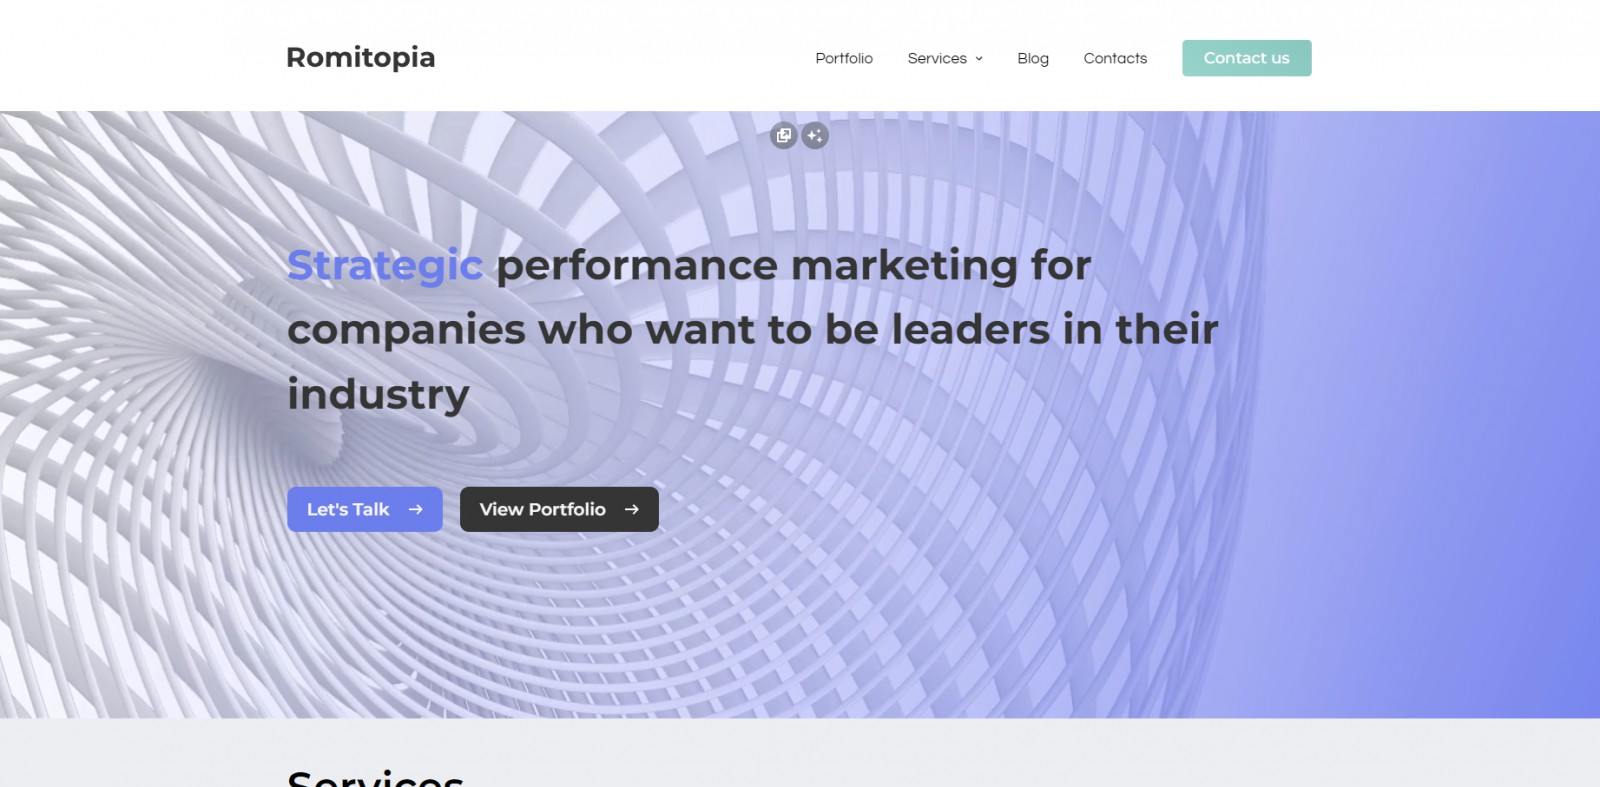
Task: Click the highlighted word Strategic
Action: click(385, 265)
